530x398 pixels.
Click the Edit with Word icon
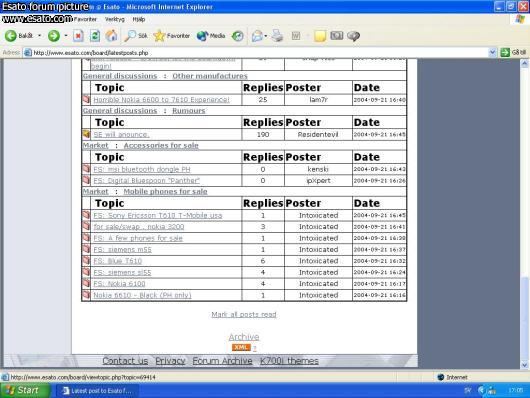[x=296, y=36]
